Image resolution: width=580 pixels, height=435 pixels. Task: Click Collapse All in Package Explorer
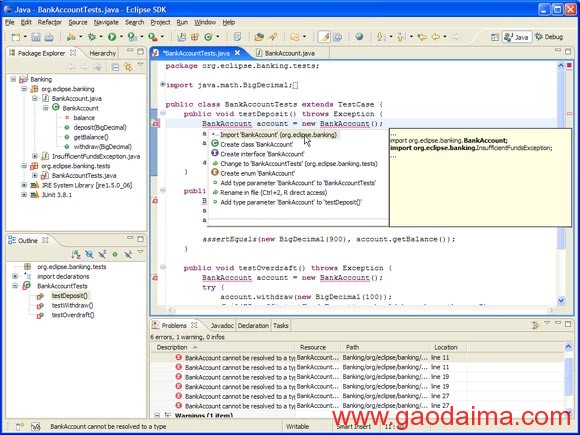pos(115,67)
